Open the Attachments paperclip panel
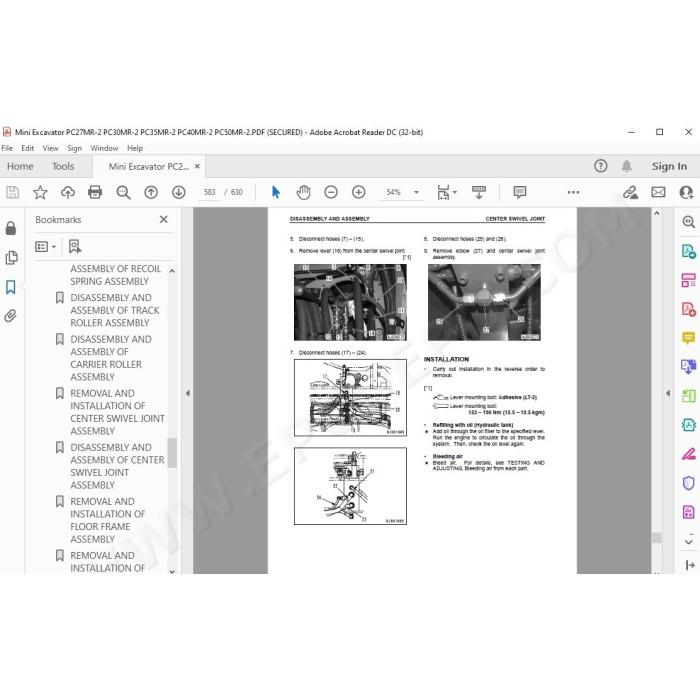 [x=11, y=316]
